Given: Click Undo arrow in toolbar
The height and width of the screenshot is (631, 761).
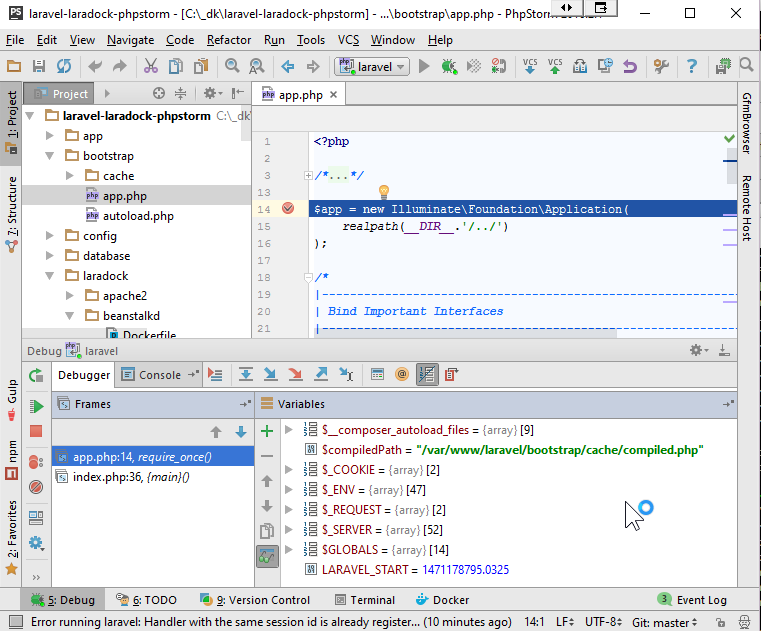Looking at the screenshot, I should [95, 66].
